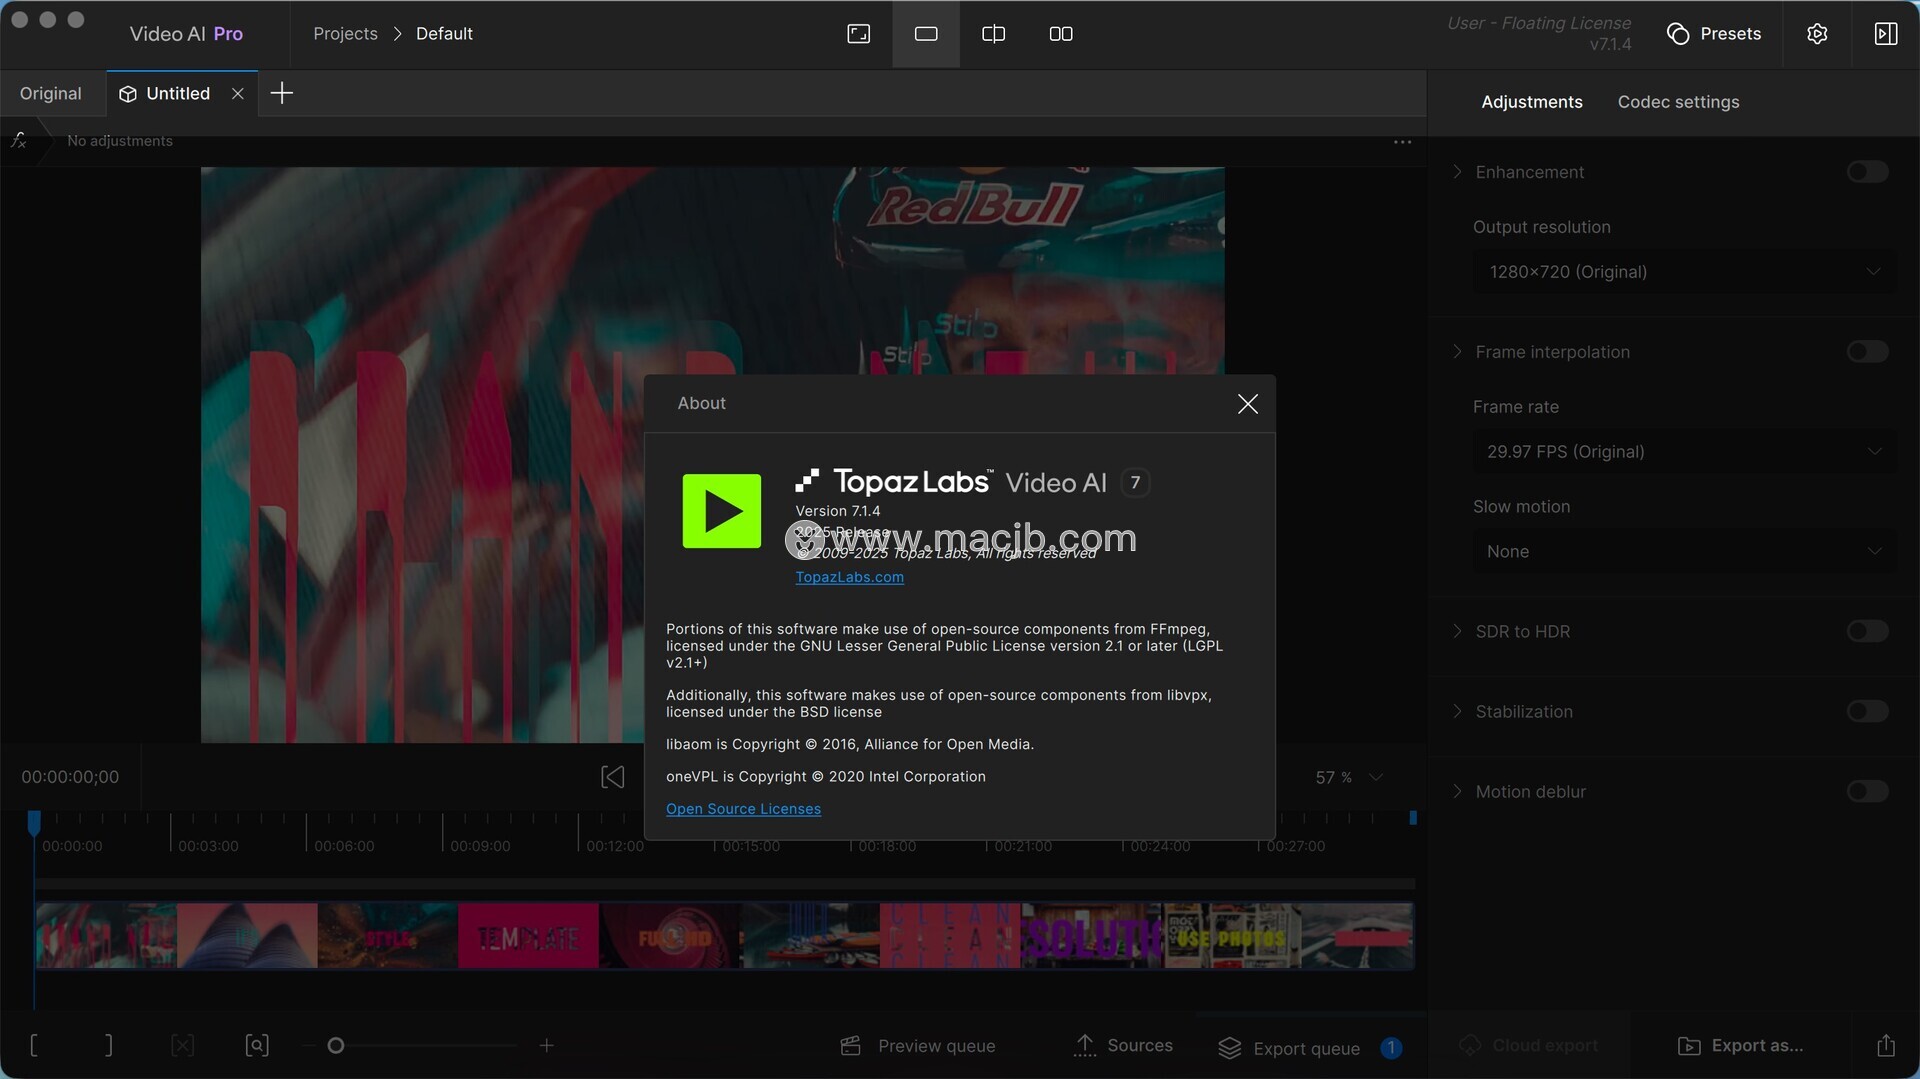Select the side-by-side view layout icon
The image size is (1920, 1079).
1061,34
